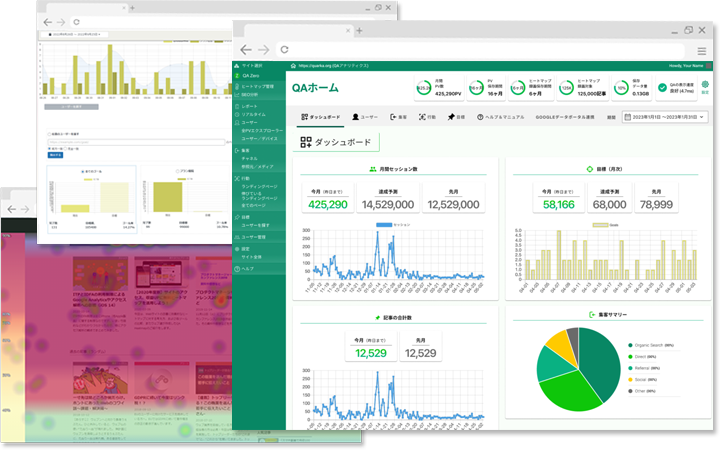Reload the page in the front browser
This screenshot has height=450, width=720.
[x=284, y=50]
